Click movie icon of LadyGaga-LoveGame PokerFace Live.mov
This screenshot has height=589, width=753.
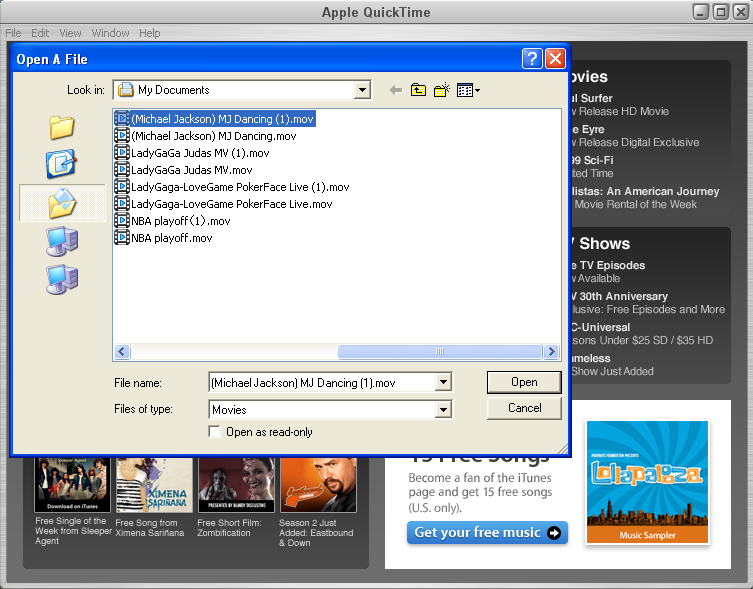[122, 204]
